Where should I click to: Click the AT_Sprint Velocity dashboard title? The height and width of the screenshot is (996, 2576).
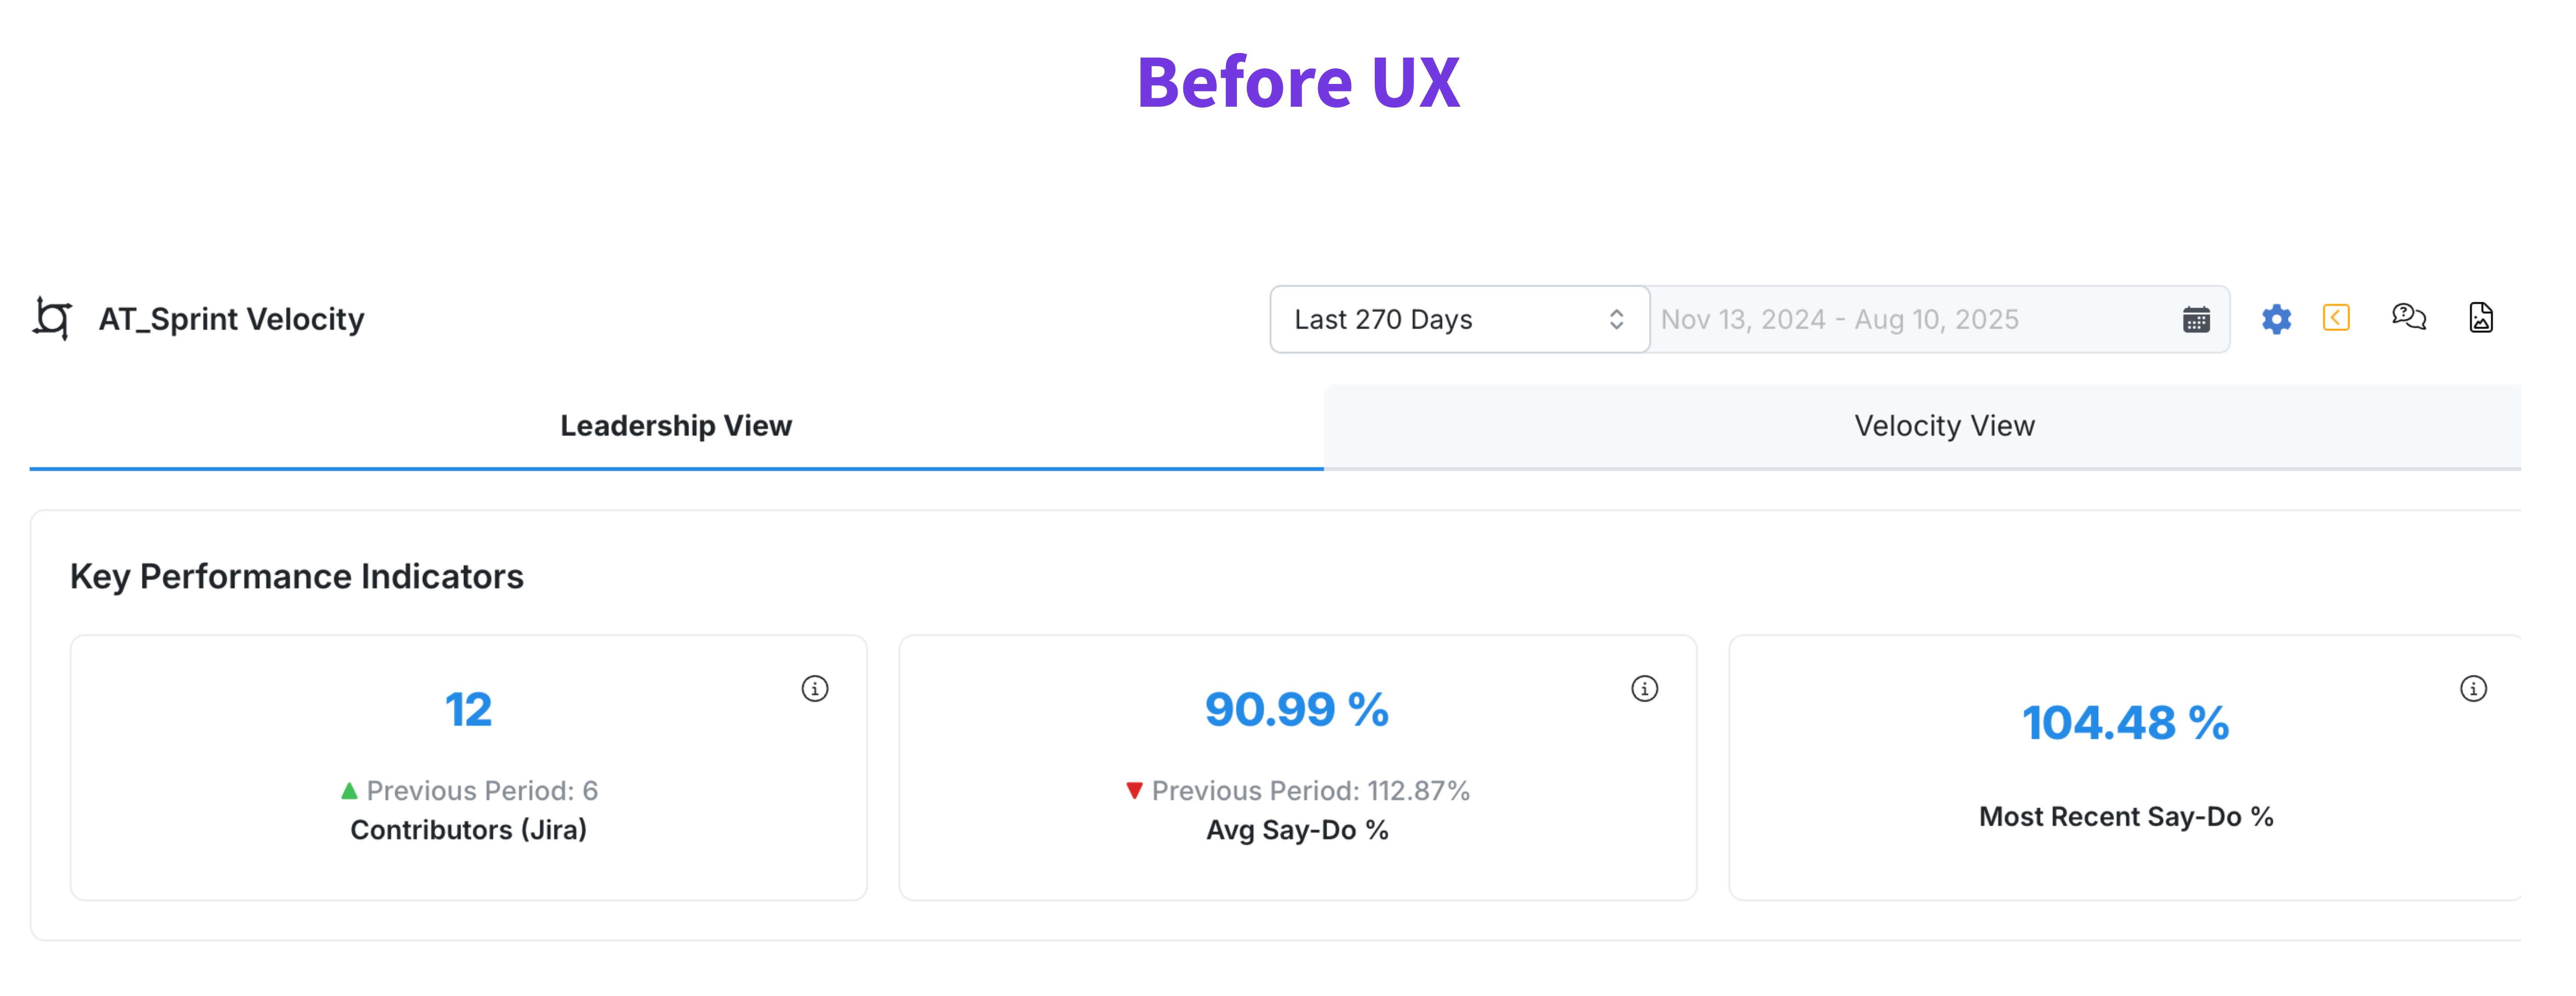(231, 320)
